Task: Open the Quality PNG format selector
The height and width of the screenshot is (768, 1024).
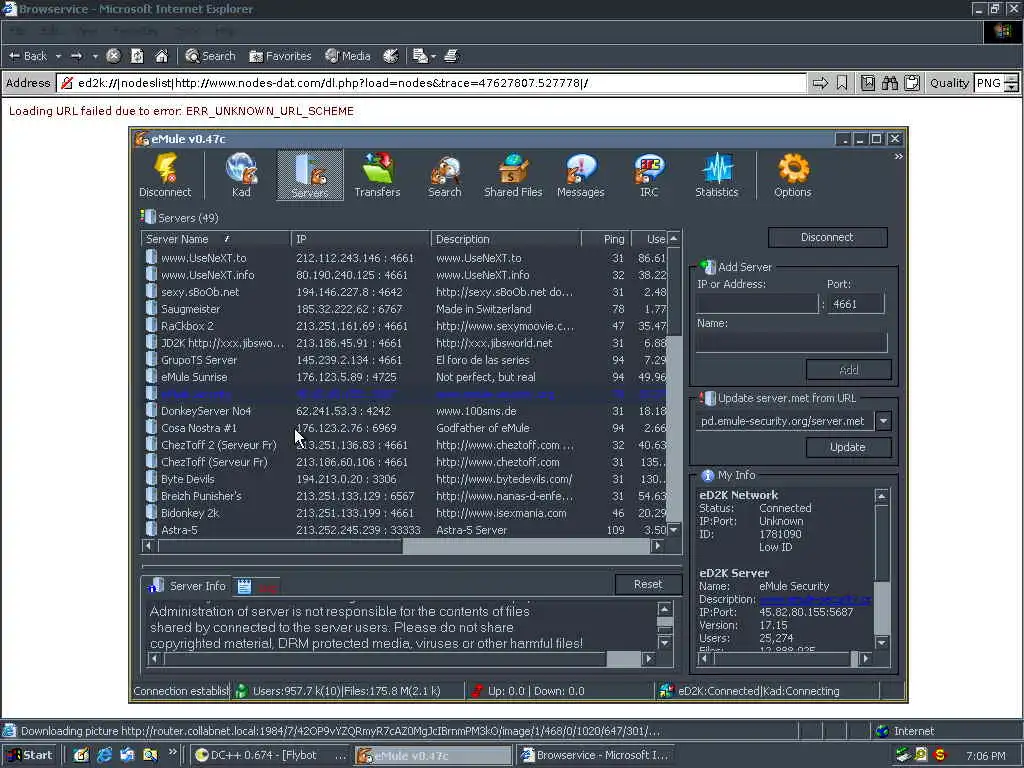Action: [x=996, y=83]
